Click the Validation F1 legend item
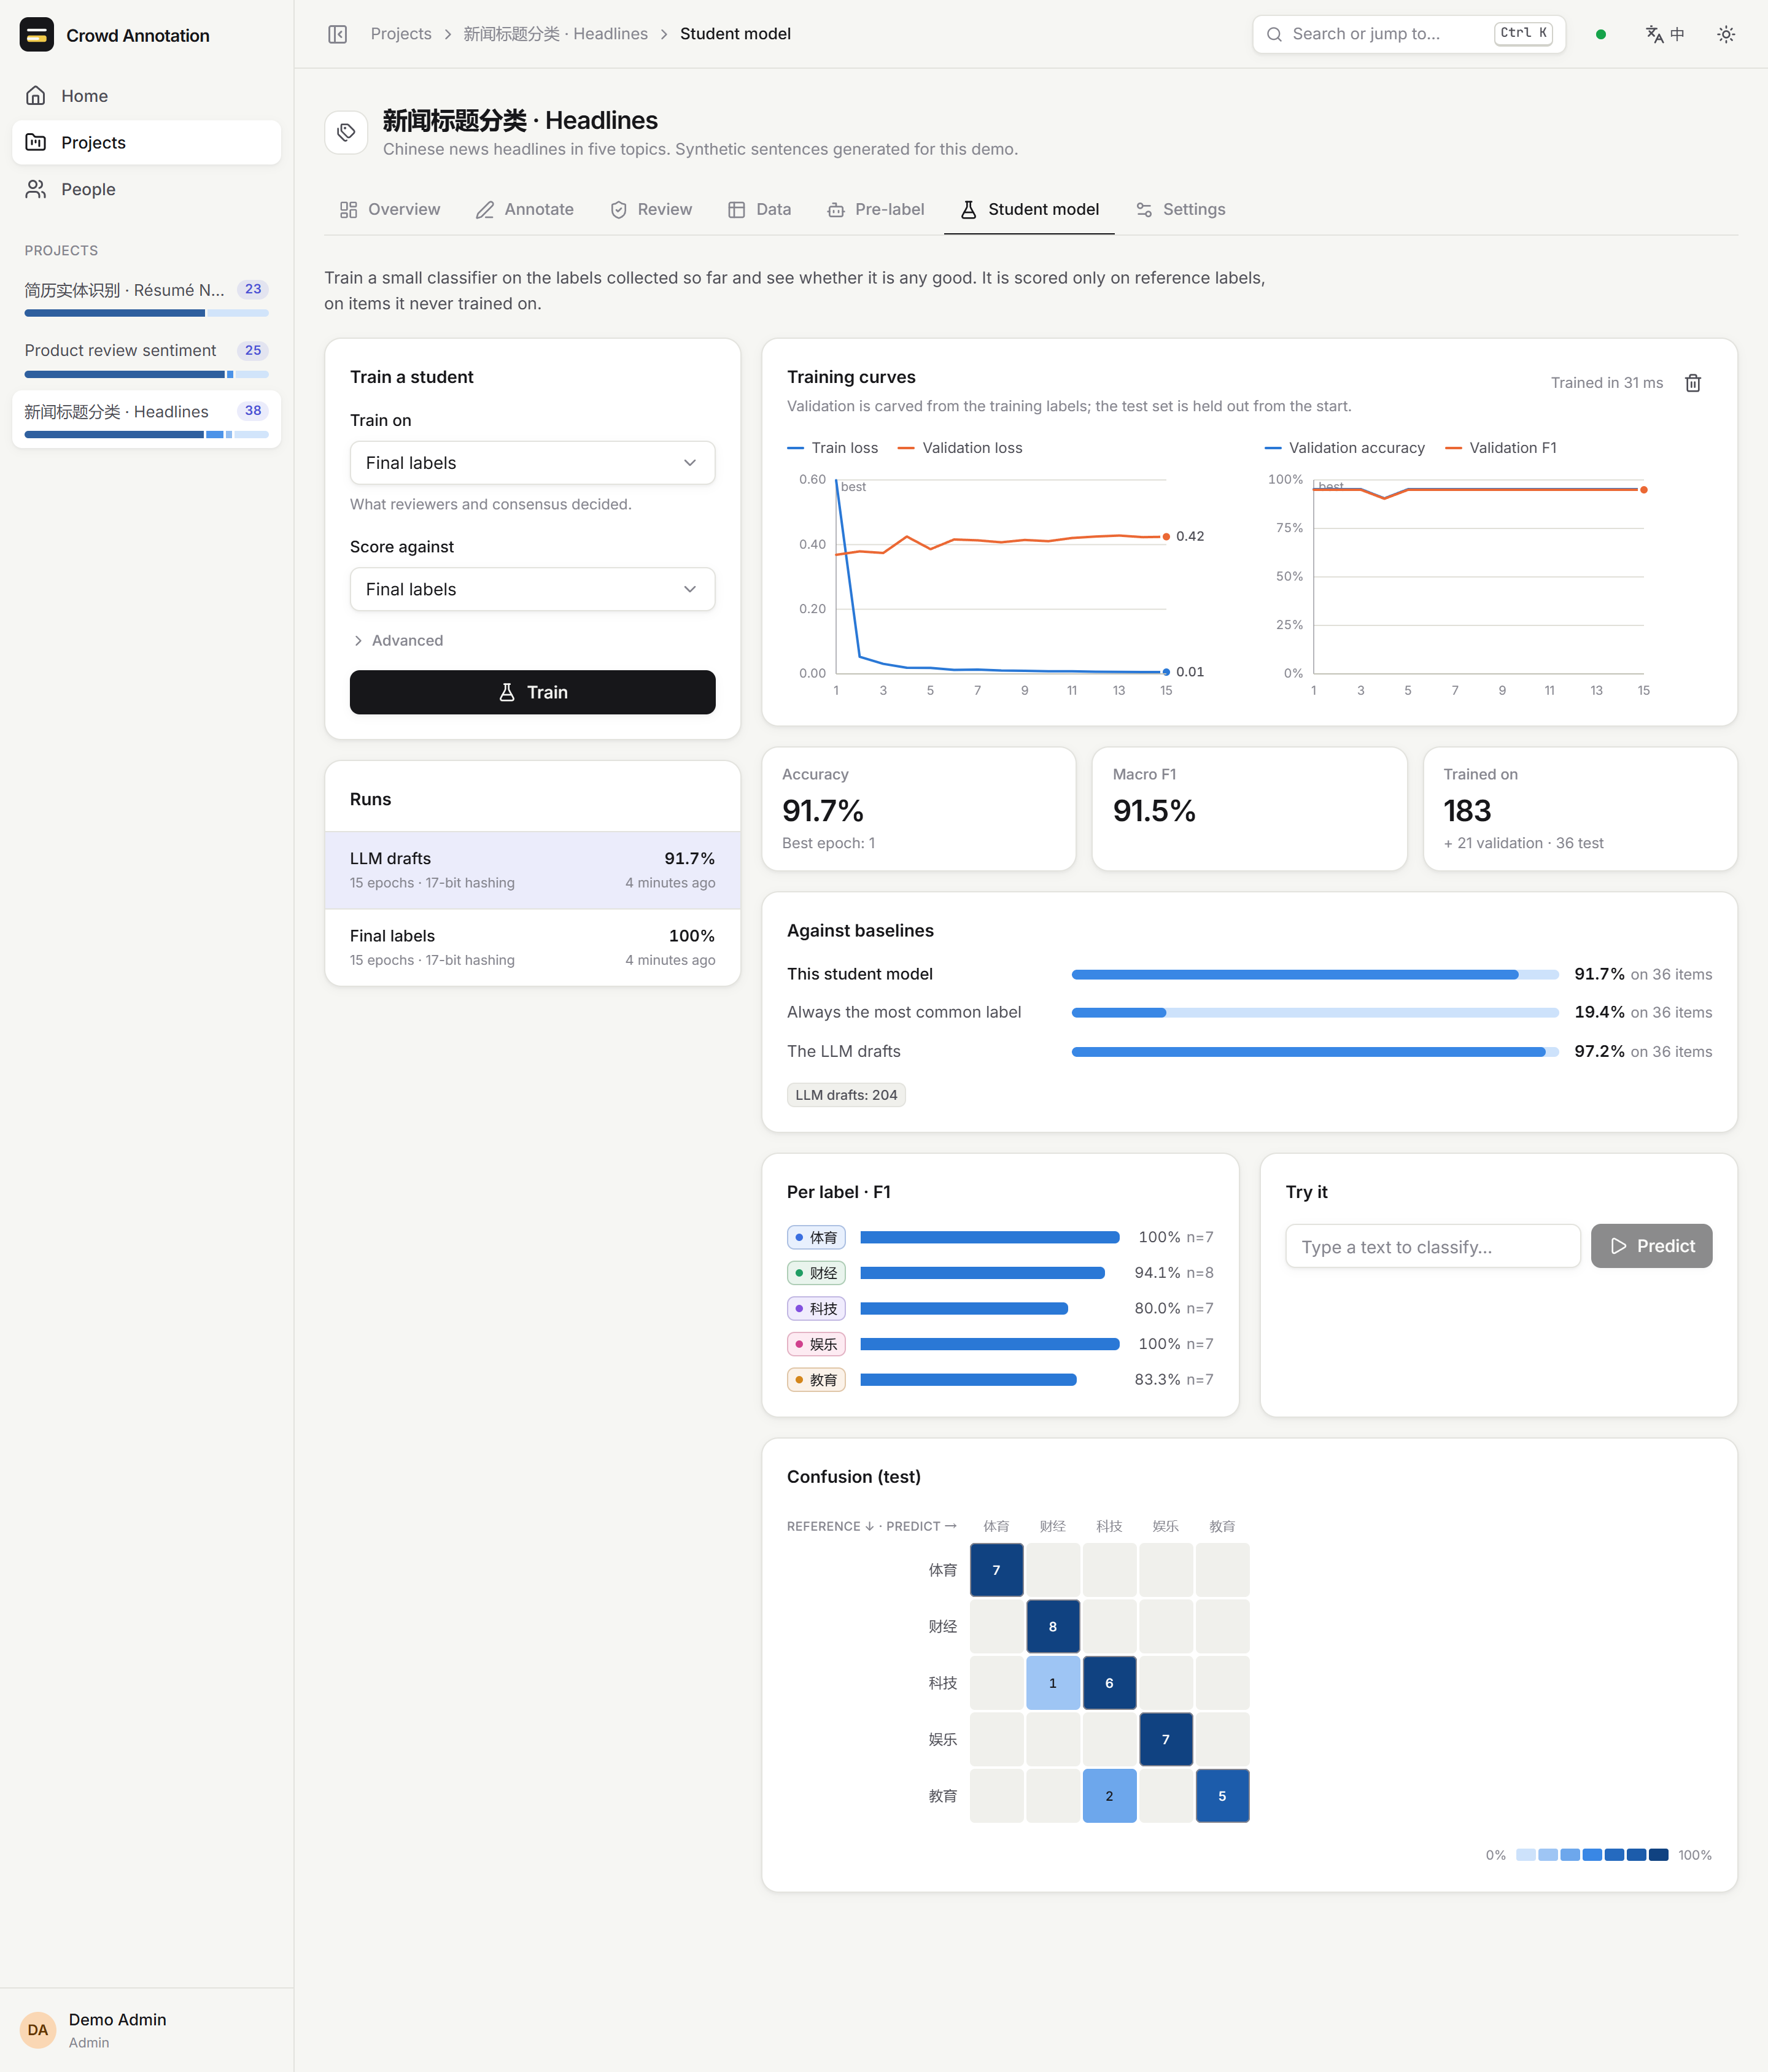Screen dimensions: 1768x2072 [1501, 448]
